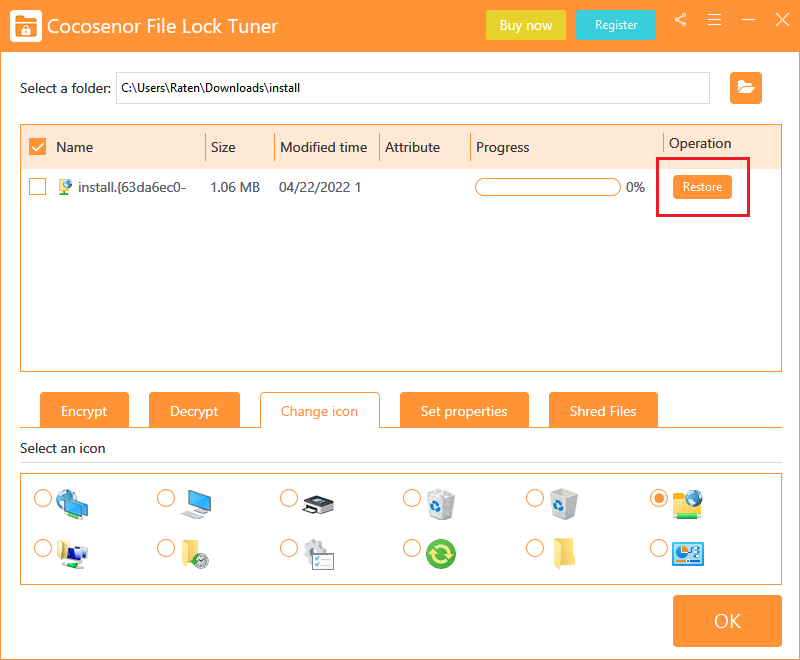The height and width of the screenshot is (660, 800).
Task: Click the 1.06 MB size value
Action: click(235, 187)
